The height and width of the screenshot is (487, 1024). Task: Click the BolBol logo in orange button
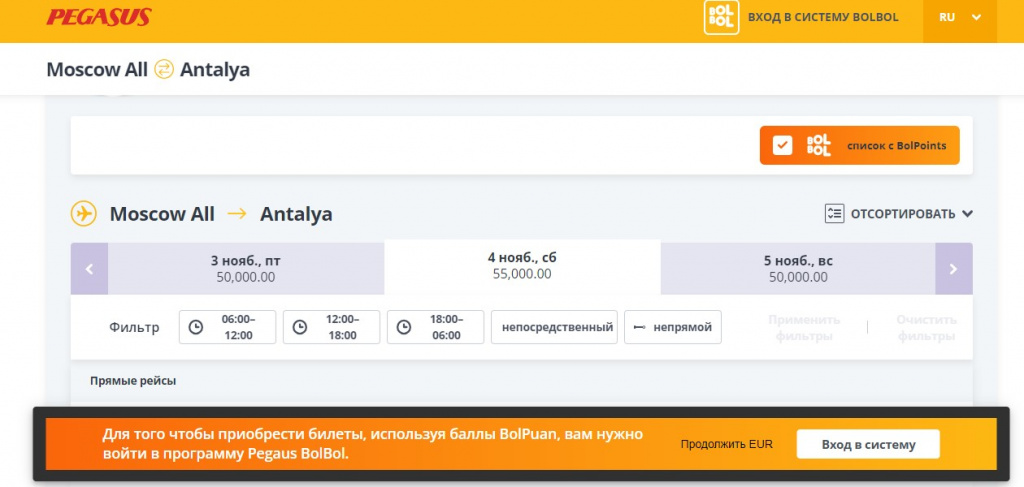[818, 146]
